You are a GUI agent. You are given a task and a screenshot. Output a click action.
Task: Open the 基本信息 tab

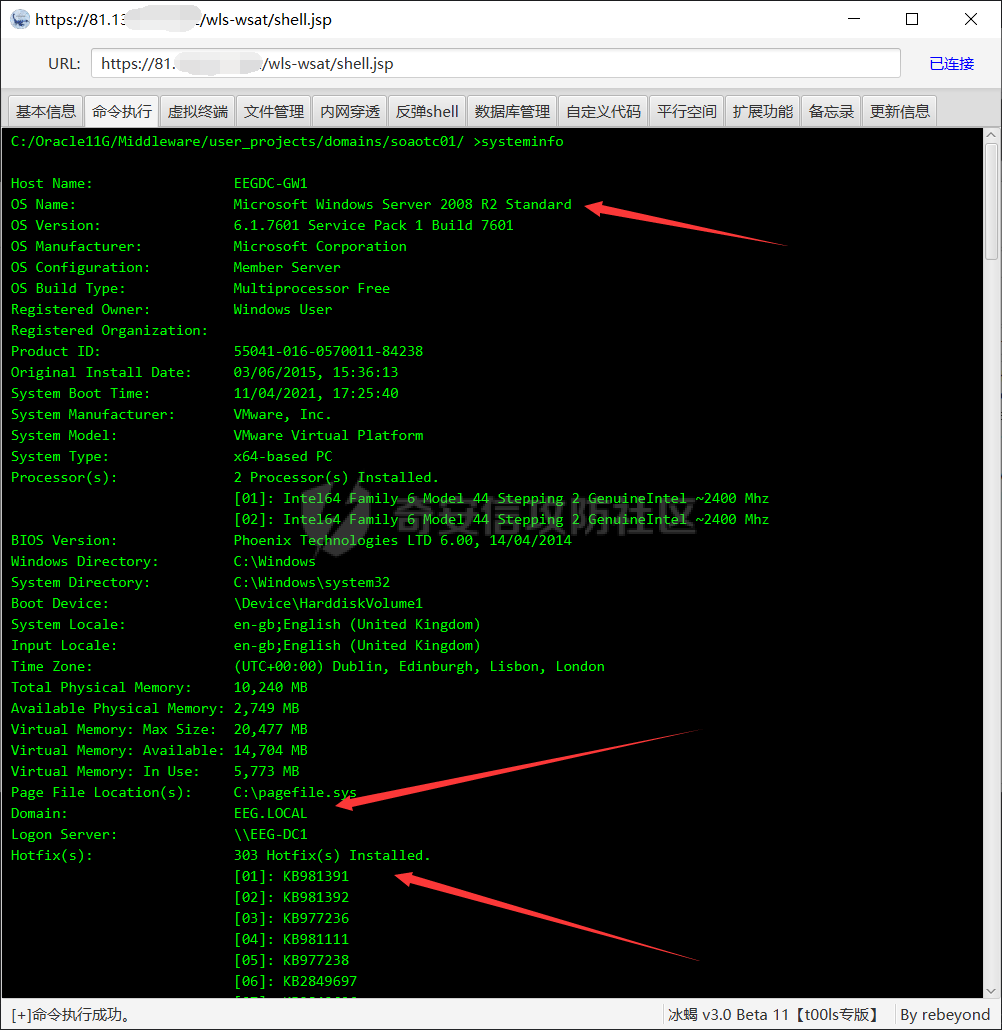coord(46,111)
